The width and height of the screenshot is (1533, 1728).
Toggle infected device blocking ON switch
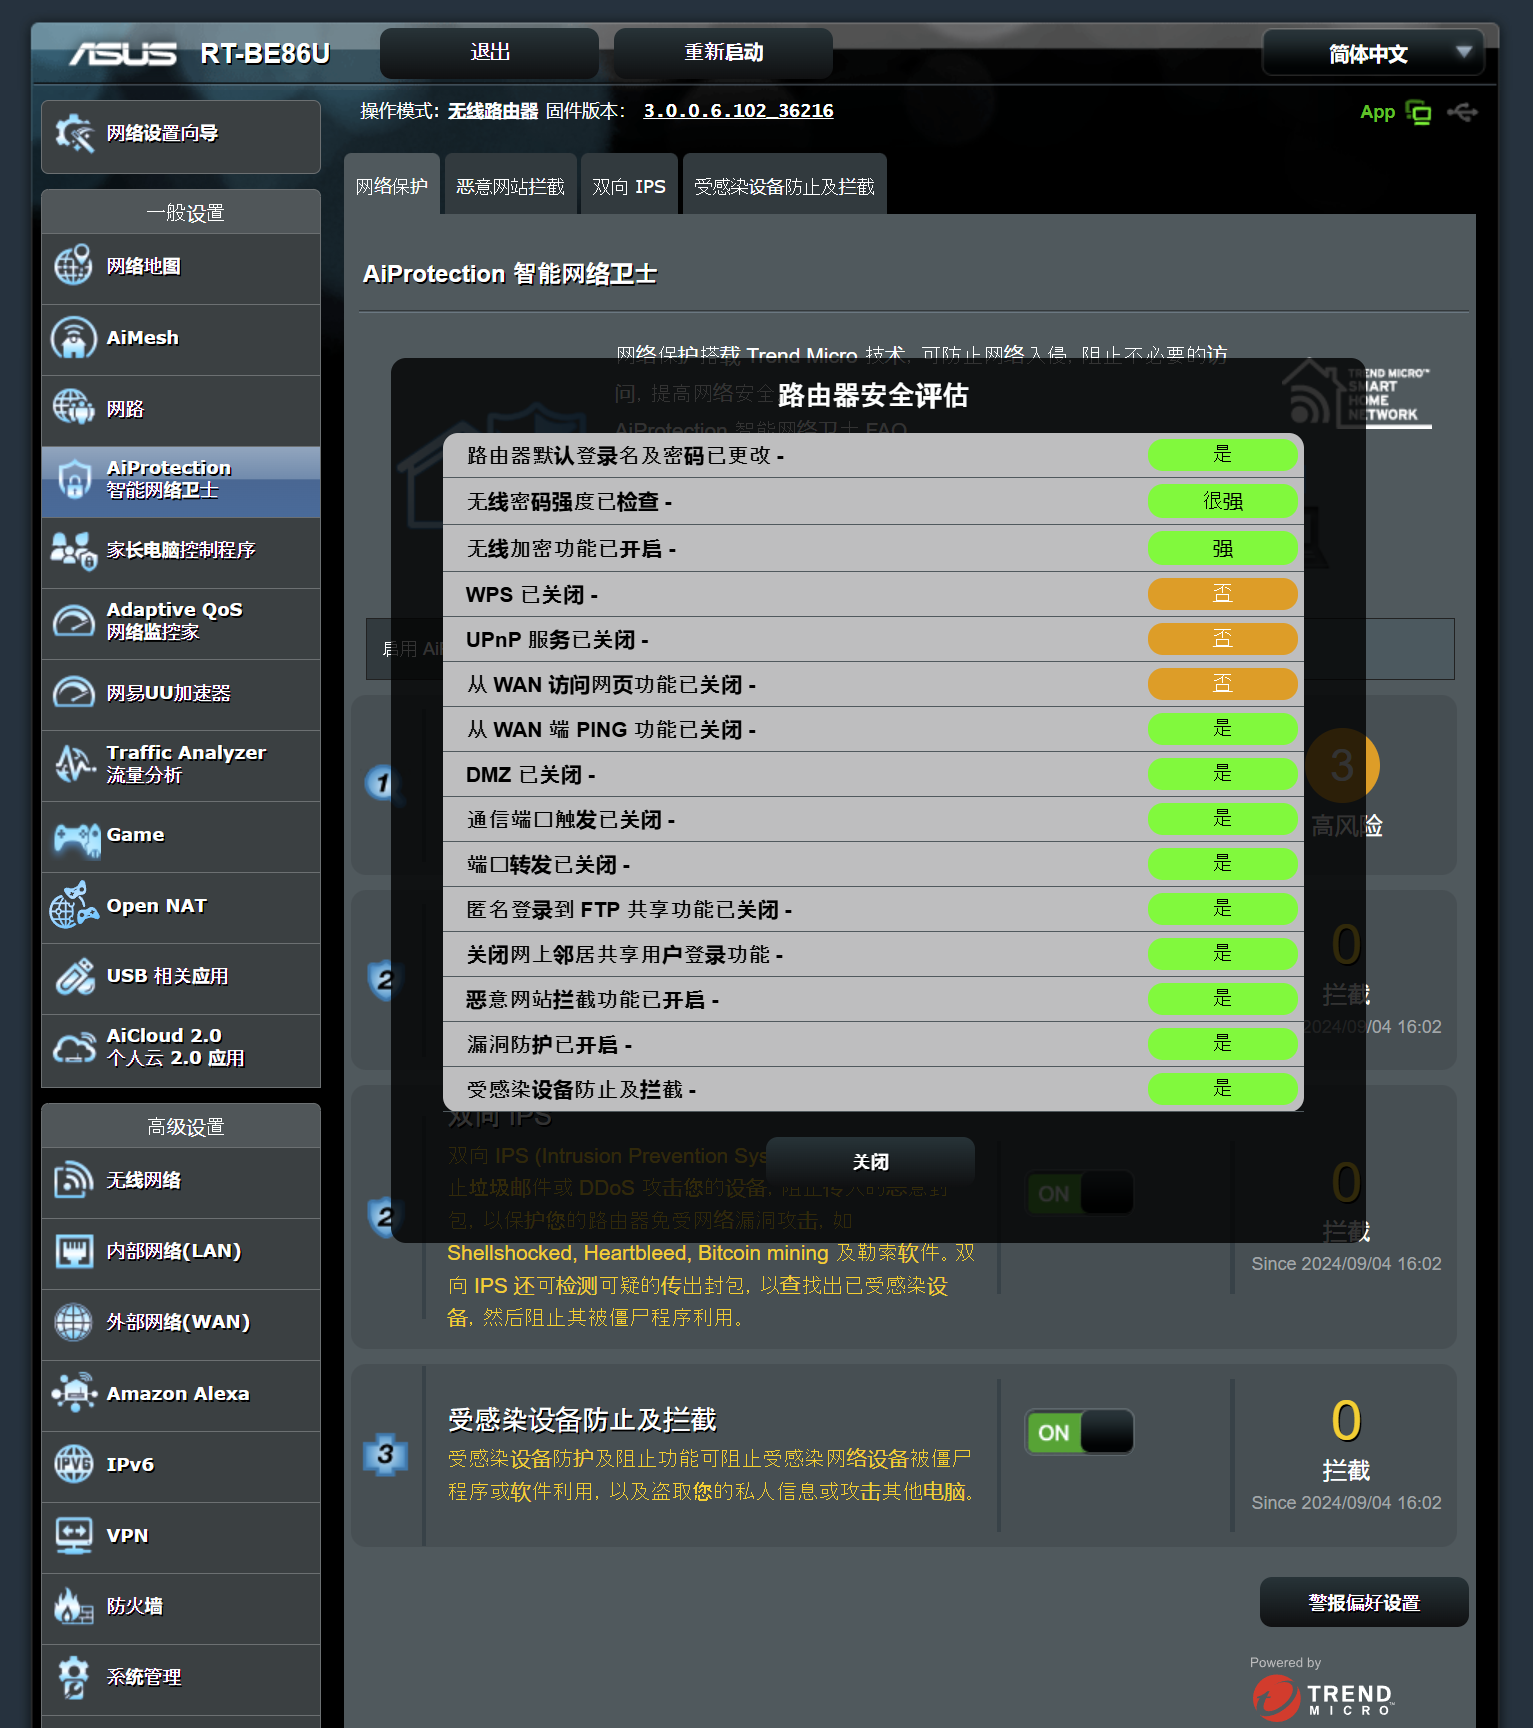tap(1079, 1432)
